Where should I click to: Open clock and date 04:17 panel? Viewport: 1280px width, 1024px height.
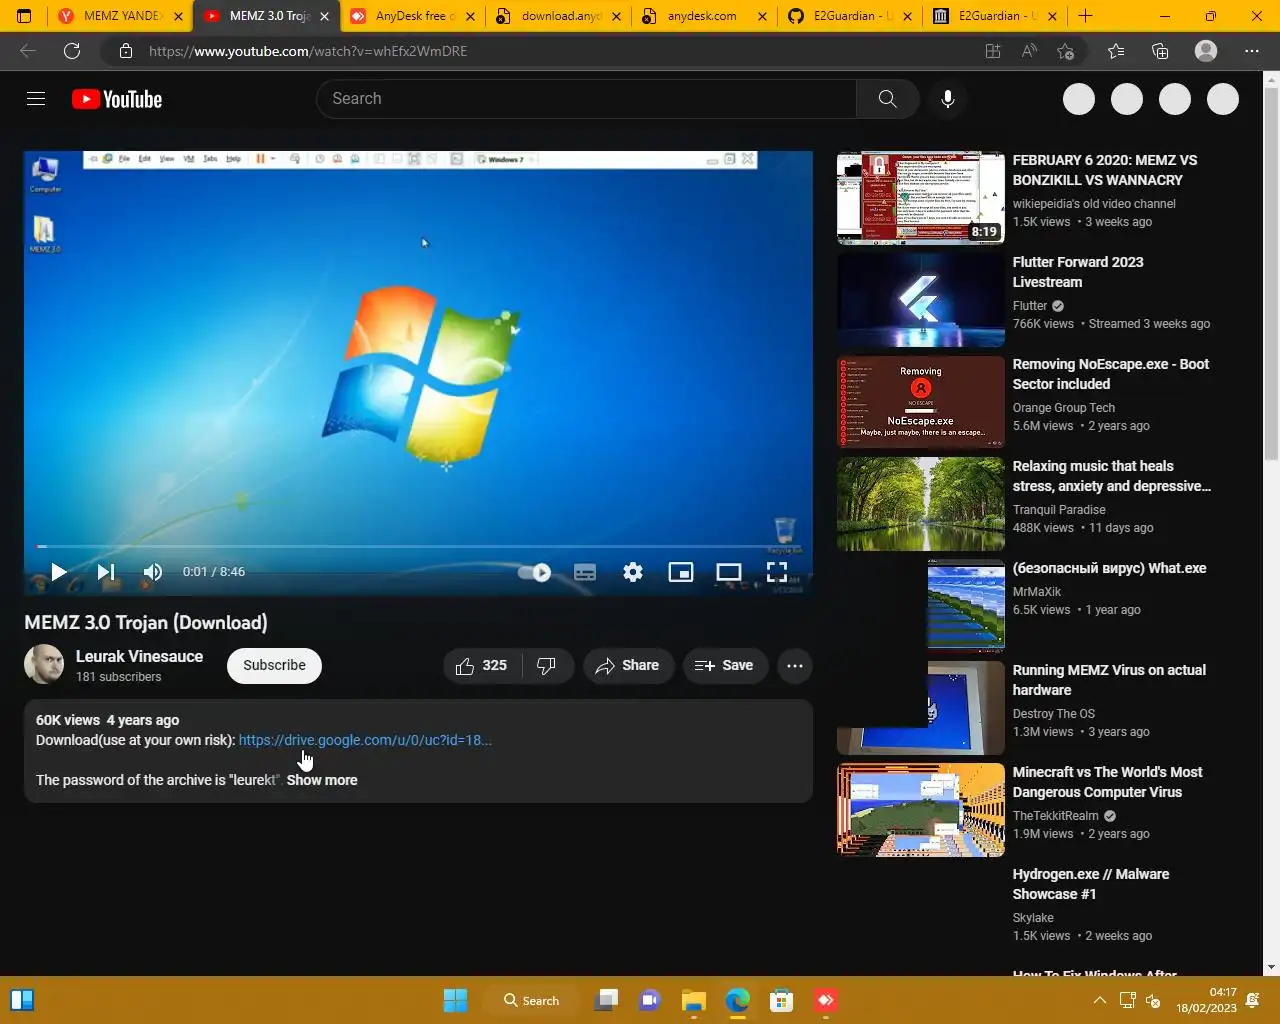pyautogui.click(x=1206, y=1000)
